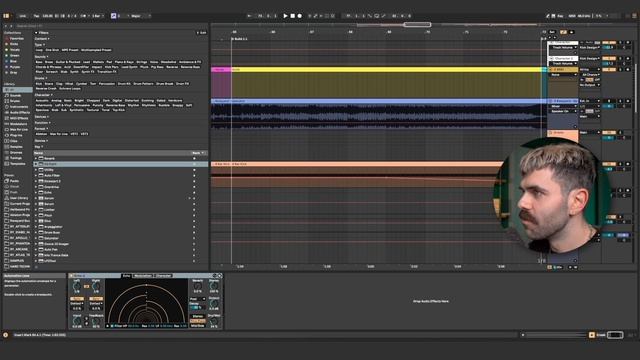Screen dimensions: 640x360
Task: Expand the Reverb item in results
Action: click(x=36, y=158)
